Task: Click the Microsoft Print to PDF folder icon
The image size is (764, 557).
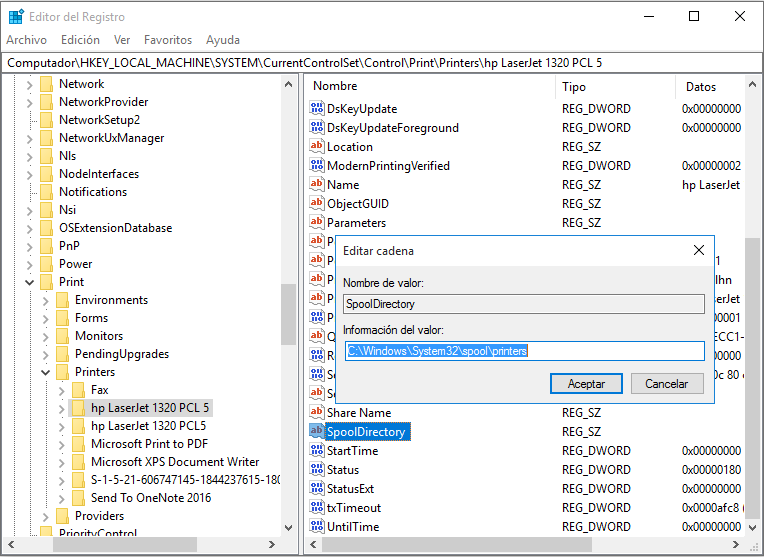Action: click(78, 444)
